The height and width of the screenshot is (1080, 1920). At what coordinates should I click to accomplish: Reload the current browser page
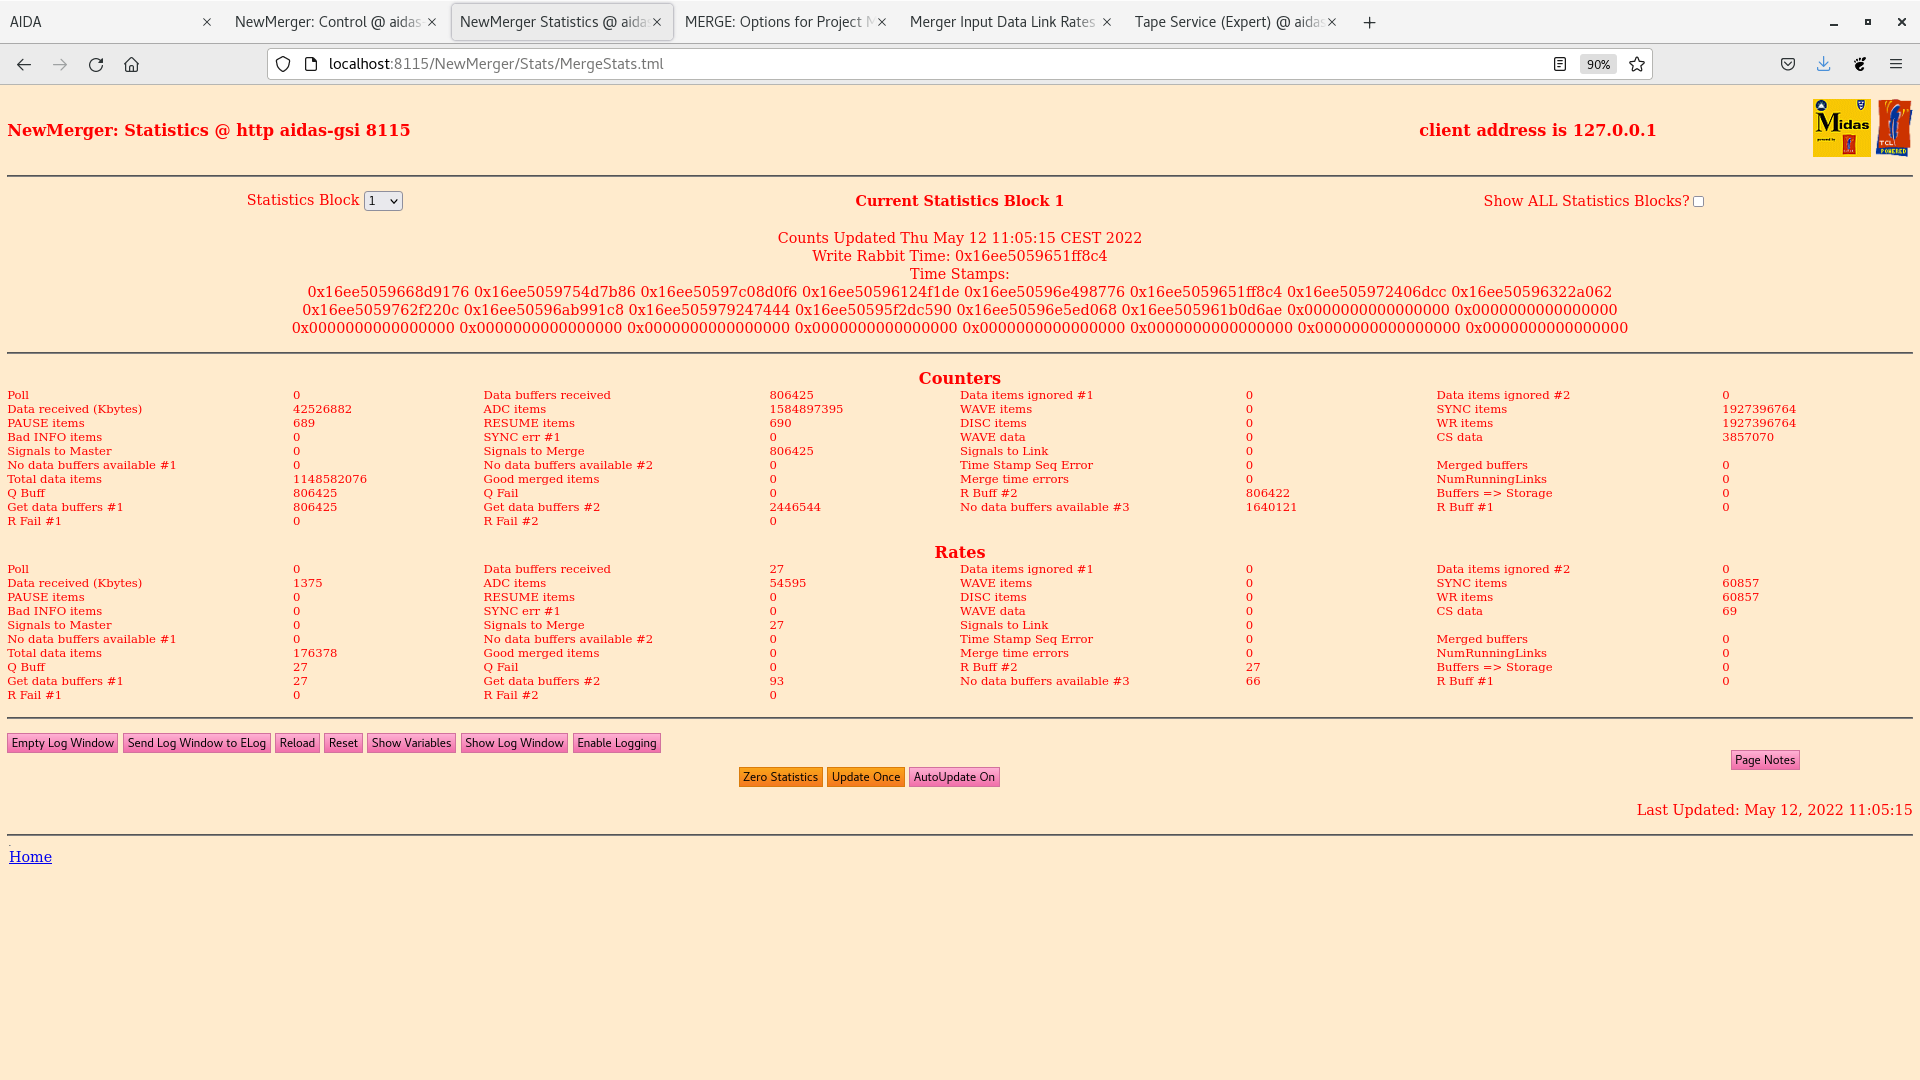coord(96,64)
